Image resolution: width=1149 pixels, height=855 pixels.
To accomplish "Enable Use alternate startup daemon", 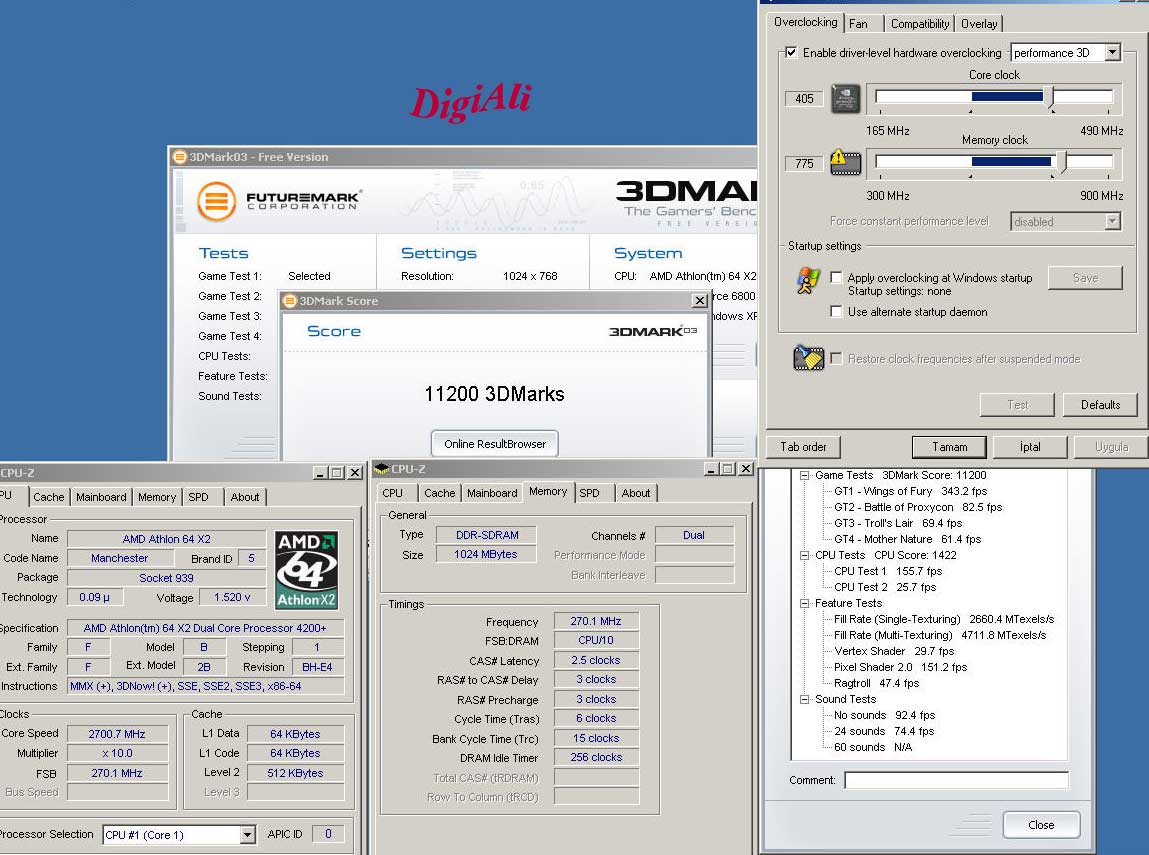I will click(836, 311).
